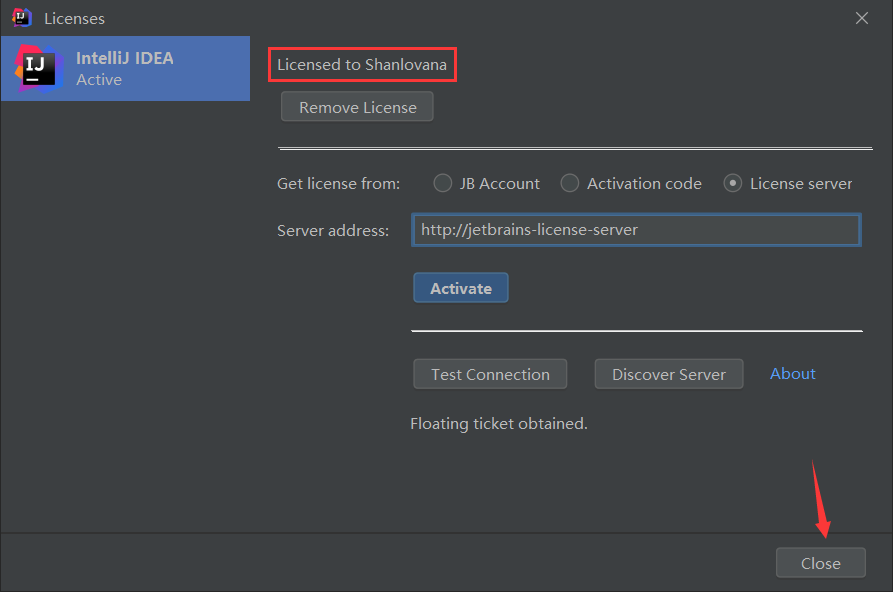Click the "Floating ticket obtained." status message
Screen dimensions: 893x592
(x=499, y=423)
